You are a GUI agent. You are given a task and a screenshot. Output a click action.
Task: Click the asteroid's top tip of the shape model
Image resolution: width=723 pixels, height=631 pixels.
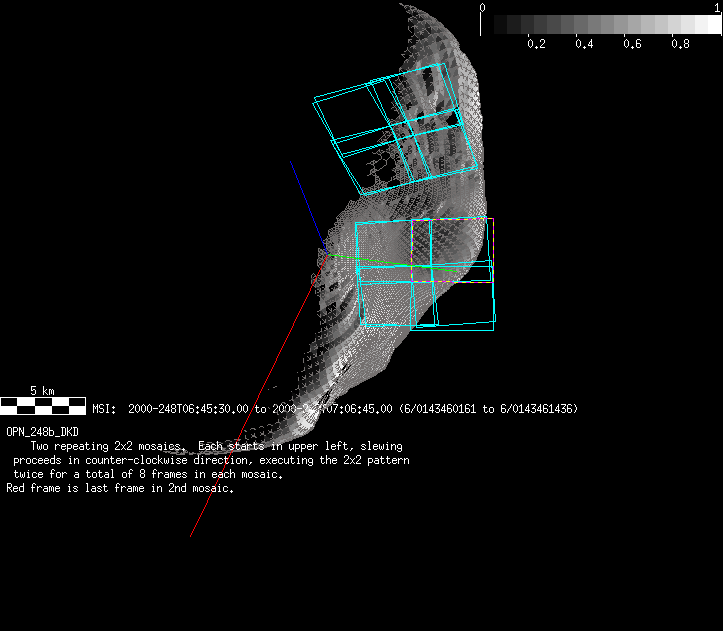[x=408, y=8]
